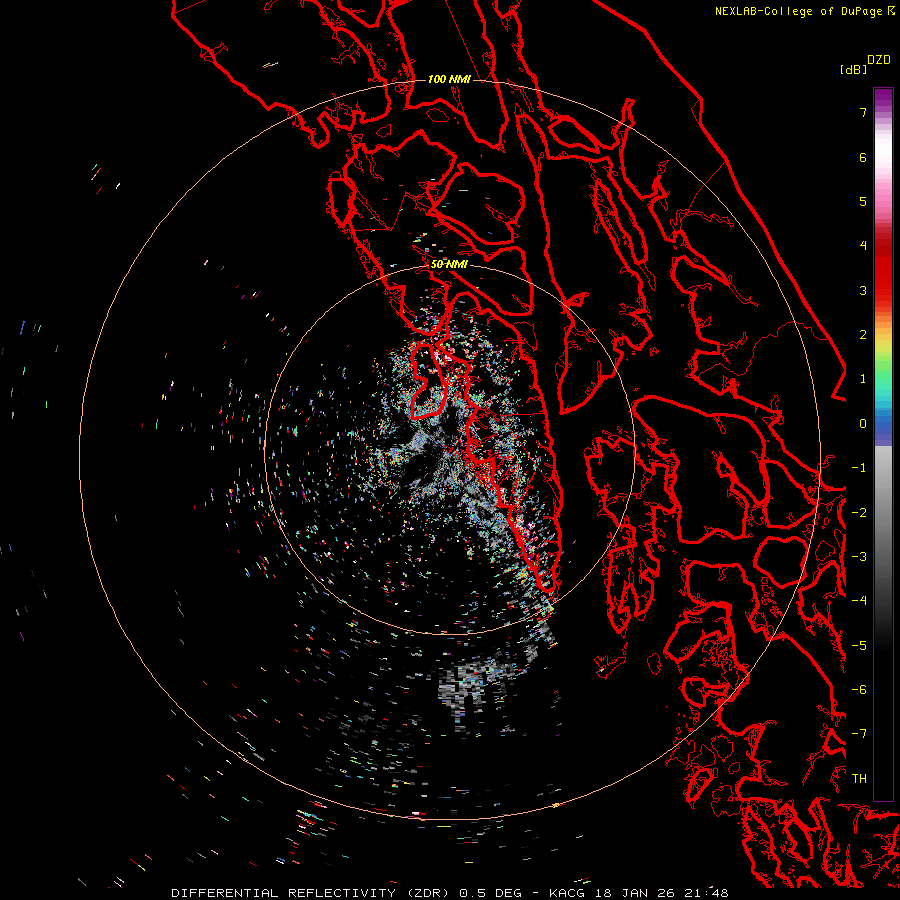Click the -4 value on the scale
The image size is (900, 900).
coord(859,601)
